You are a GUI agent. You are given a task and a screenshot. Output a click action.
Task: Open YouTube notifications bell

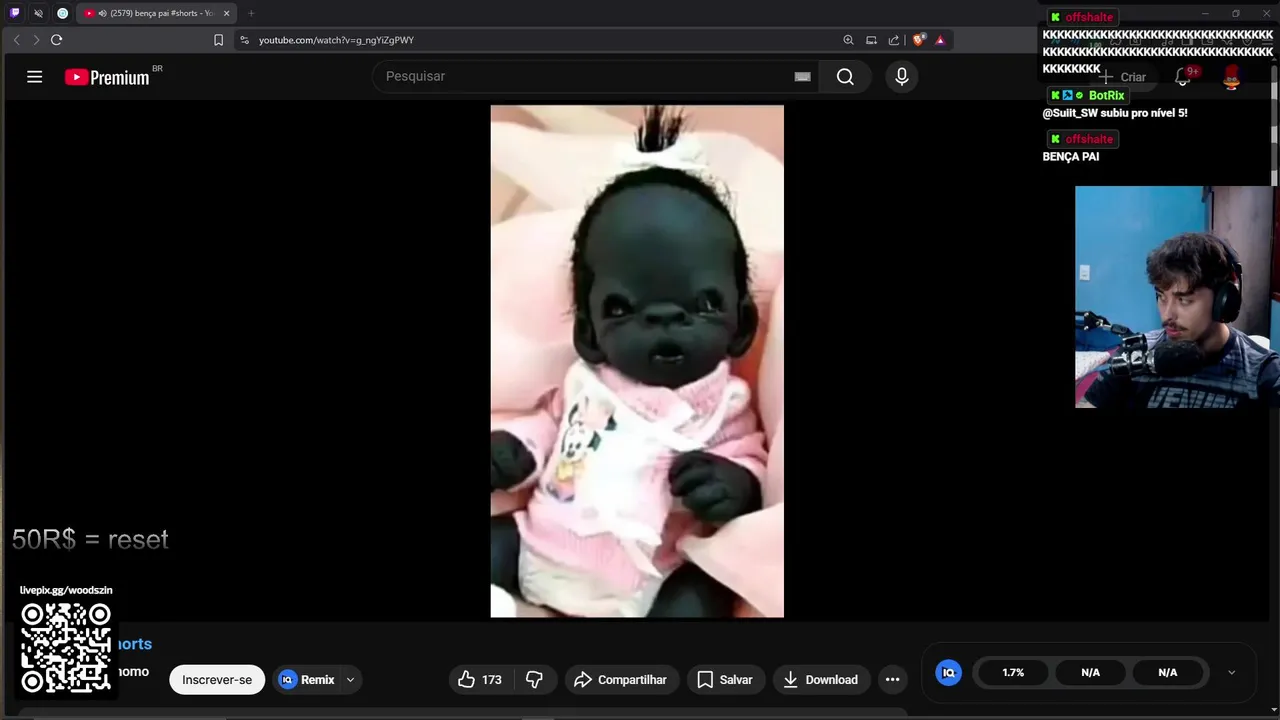(1183, 77)
